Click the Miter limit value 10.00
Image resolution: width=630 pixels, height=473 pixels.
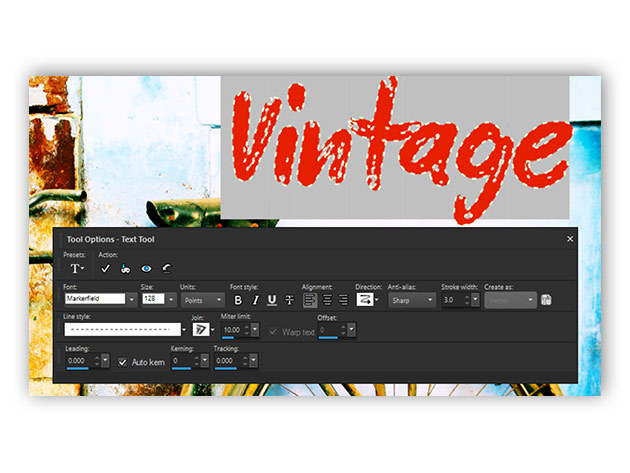[x=232, y=330]
